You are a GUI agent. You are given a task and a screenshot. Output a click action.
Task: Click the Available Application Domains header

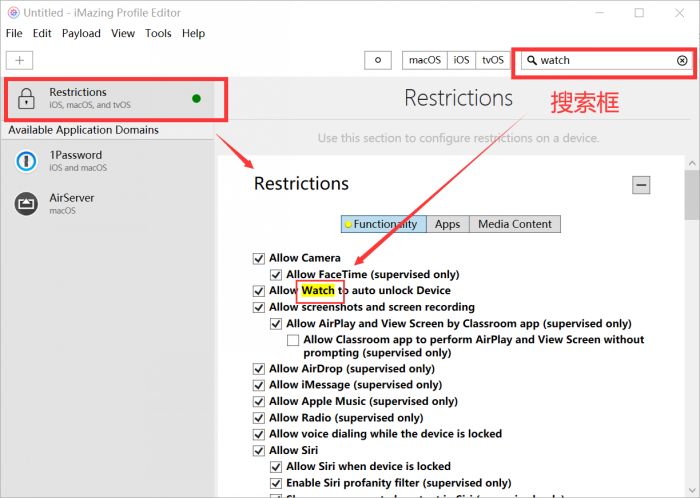click(83, 130)
